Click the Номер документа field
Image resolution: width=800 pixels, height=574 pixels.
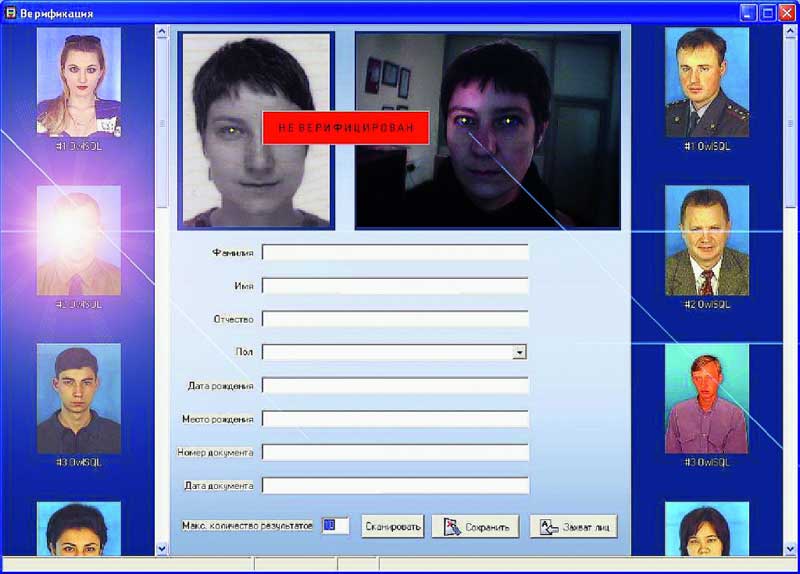coord(395,452)
